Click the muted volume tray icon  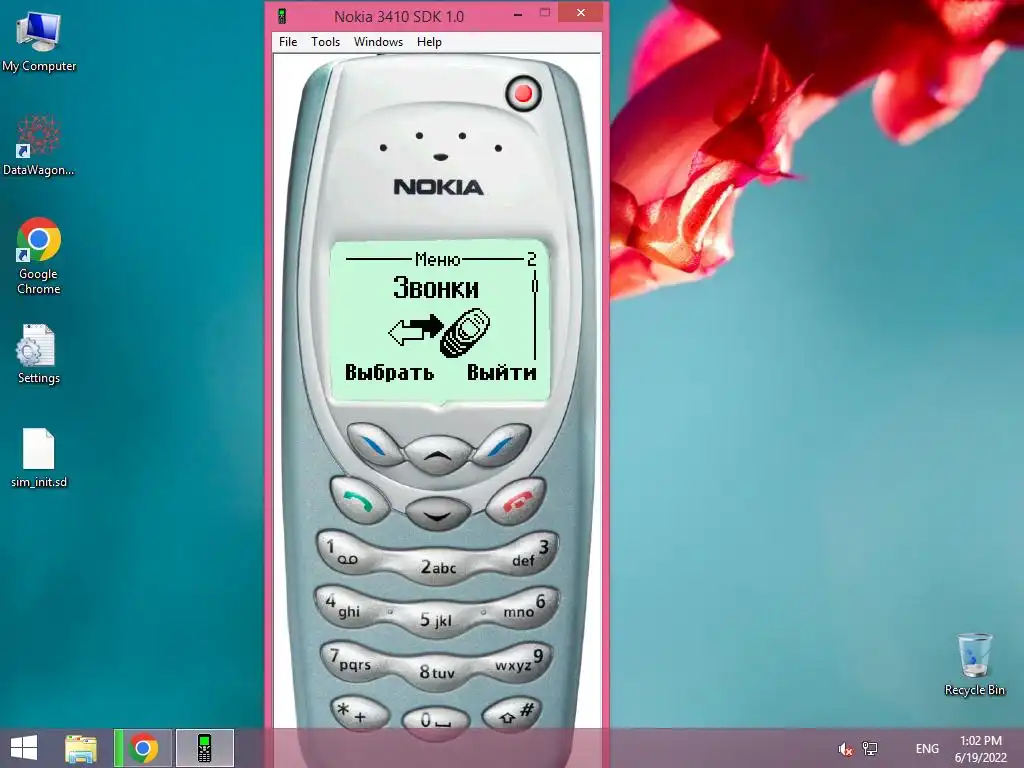[x=846, y=749]
